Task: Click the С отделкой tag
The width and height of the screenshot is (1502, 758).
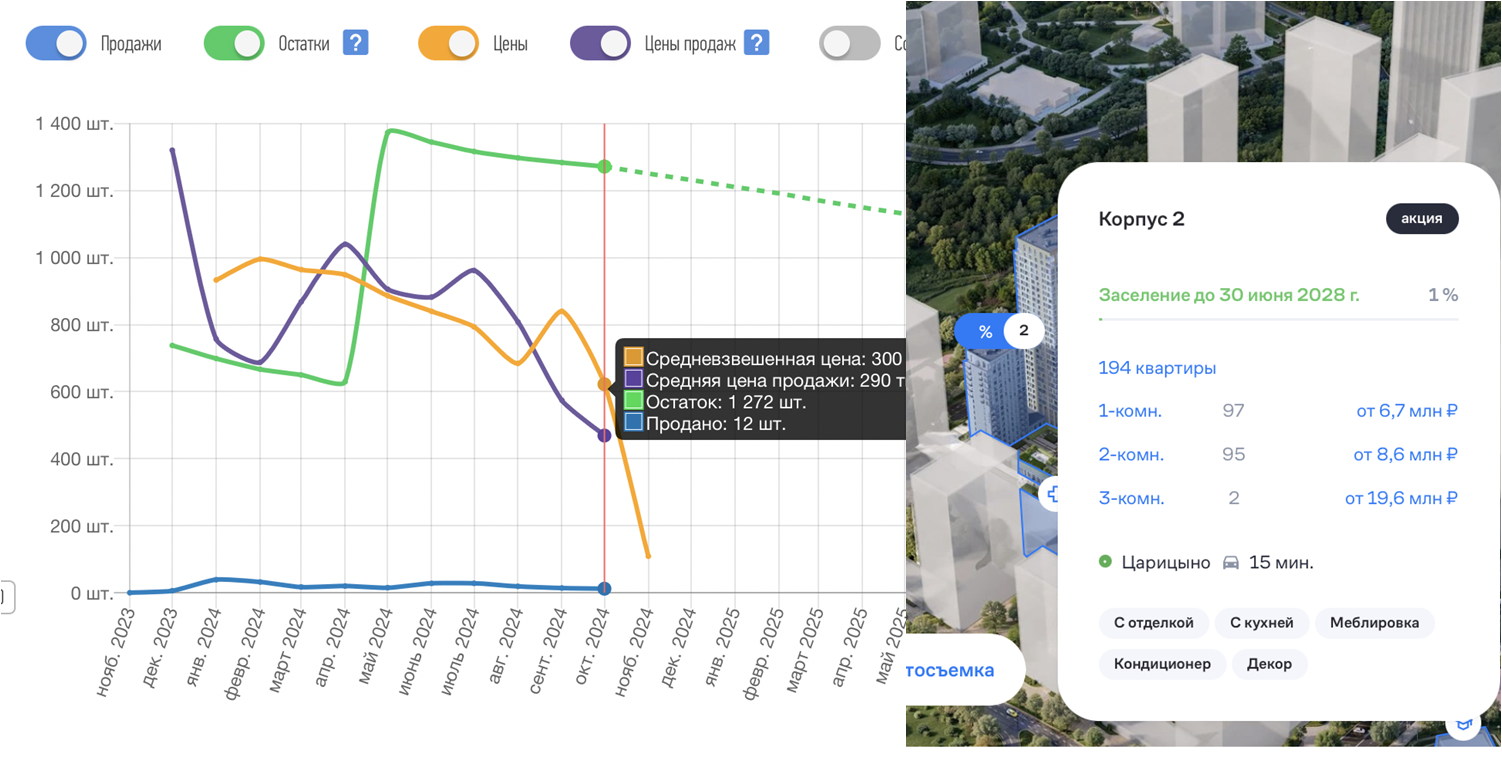Action: tap(1154, 623)
